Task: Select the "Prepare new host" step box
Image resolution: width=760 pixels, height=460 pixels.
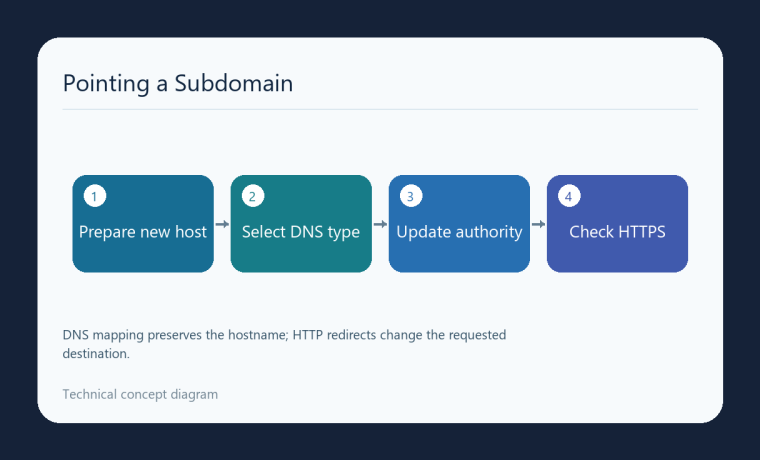Action: tap(143, 224)
